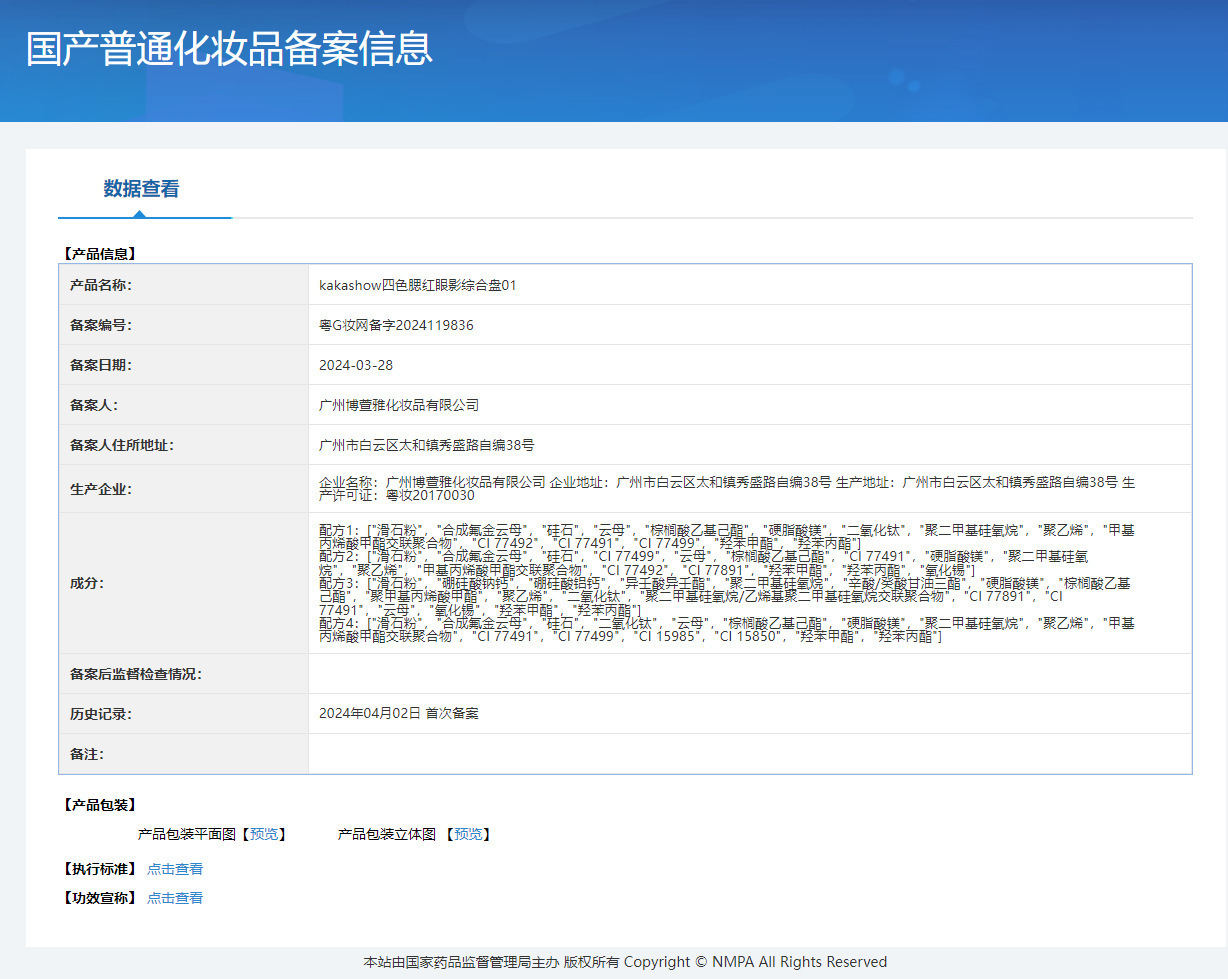This screenshot has width=1228, height=979.
Task: Click the history entry 2024年04月02日 首次备案
Action: pos(398,713)
